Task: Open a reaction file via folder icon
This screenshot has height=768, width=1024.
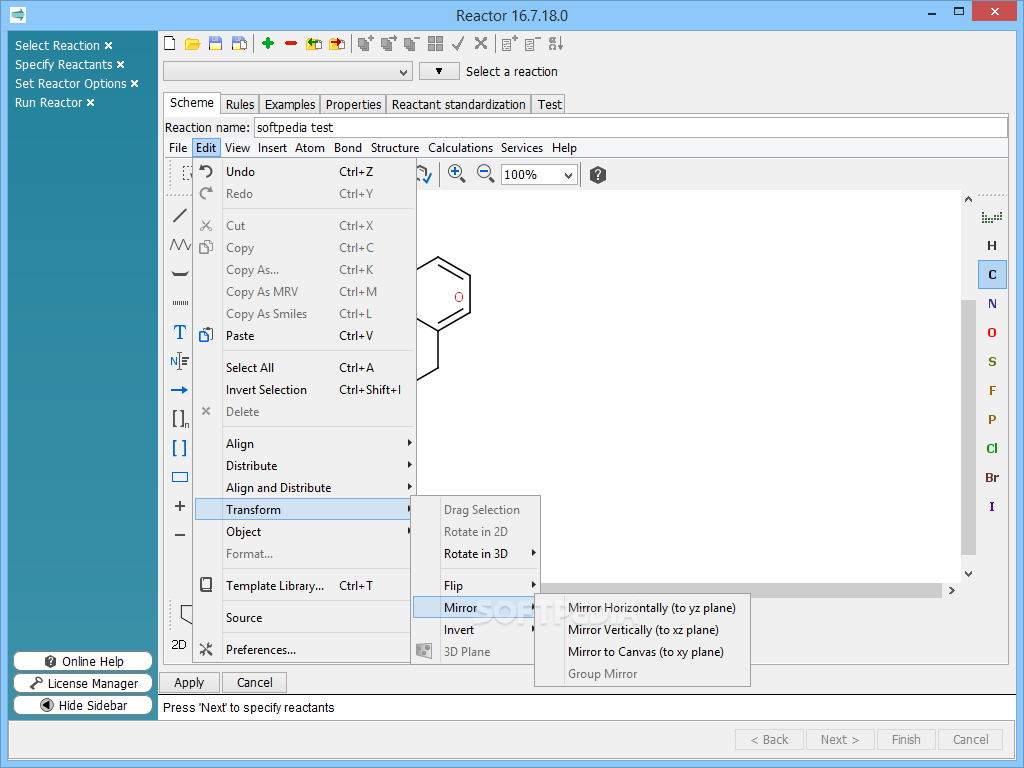Action: 192,44
